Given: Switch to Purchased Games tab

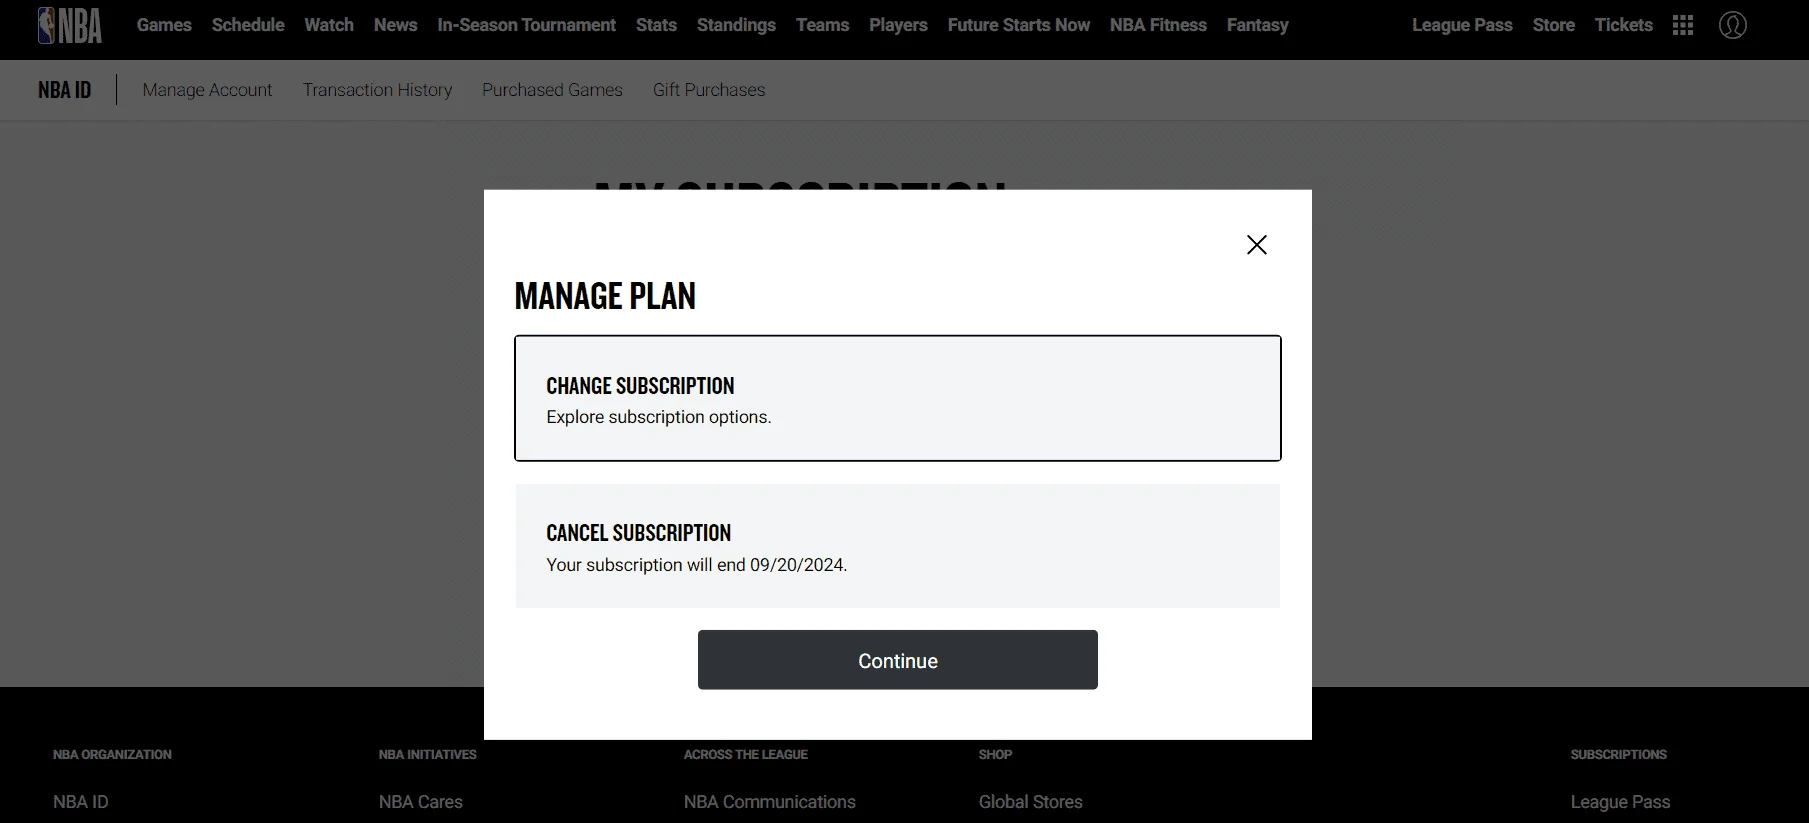Looking at the screenshot, I should point(552,90).
